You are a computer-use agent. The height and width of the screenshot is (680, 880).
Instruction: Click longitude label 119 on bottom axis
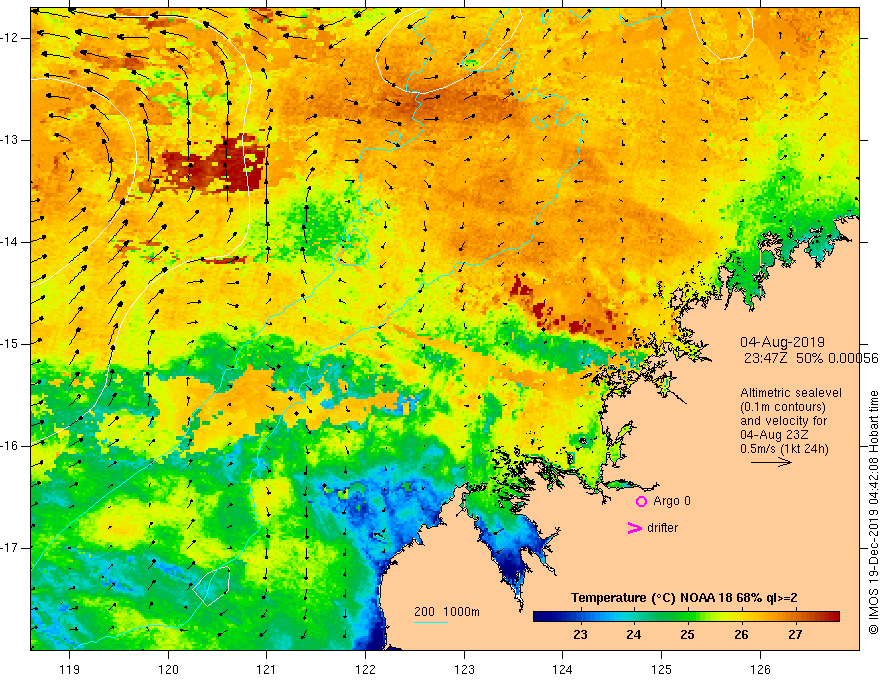(x=70, y=669)
